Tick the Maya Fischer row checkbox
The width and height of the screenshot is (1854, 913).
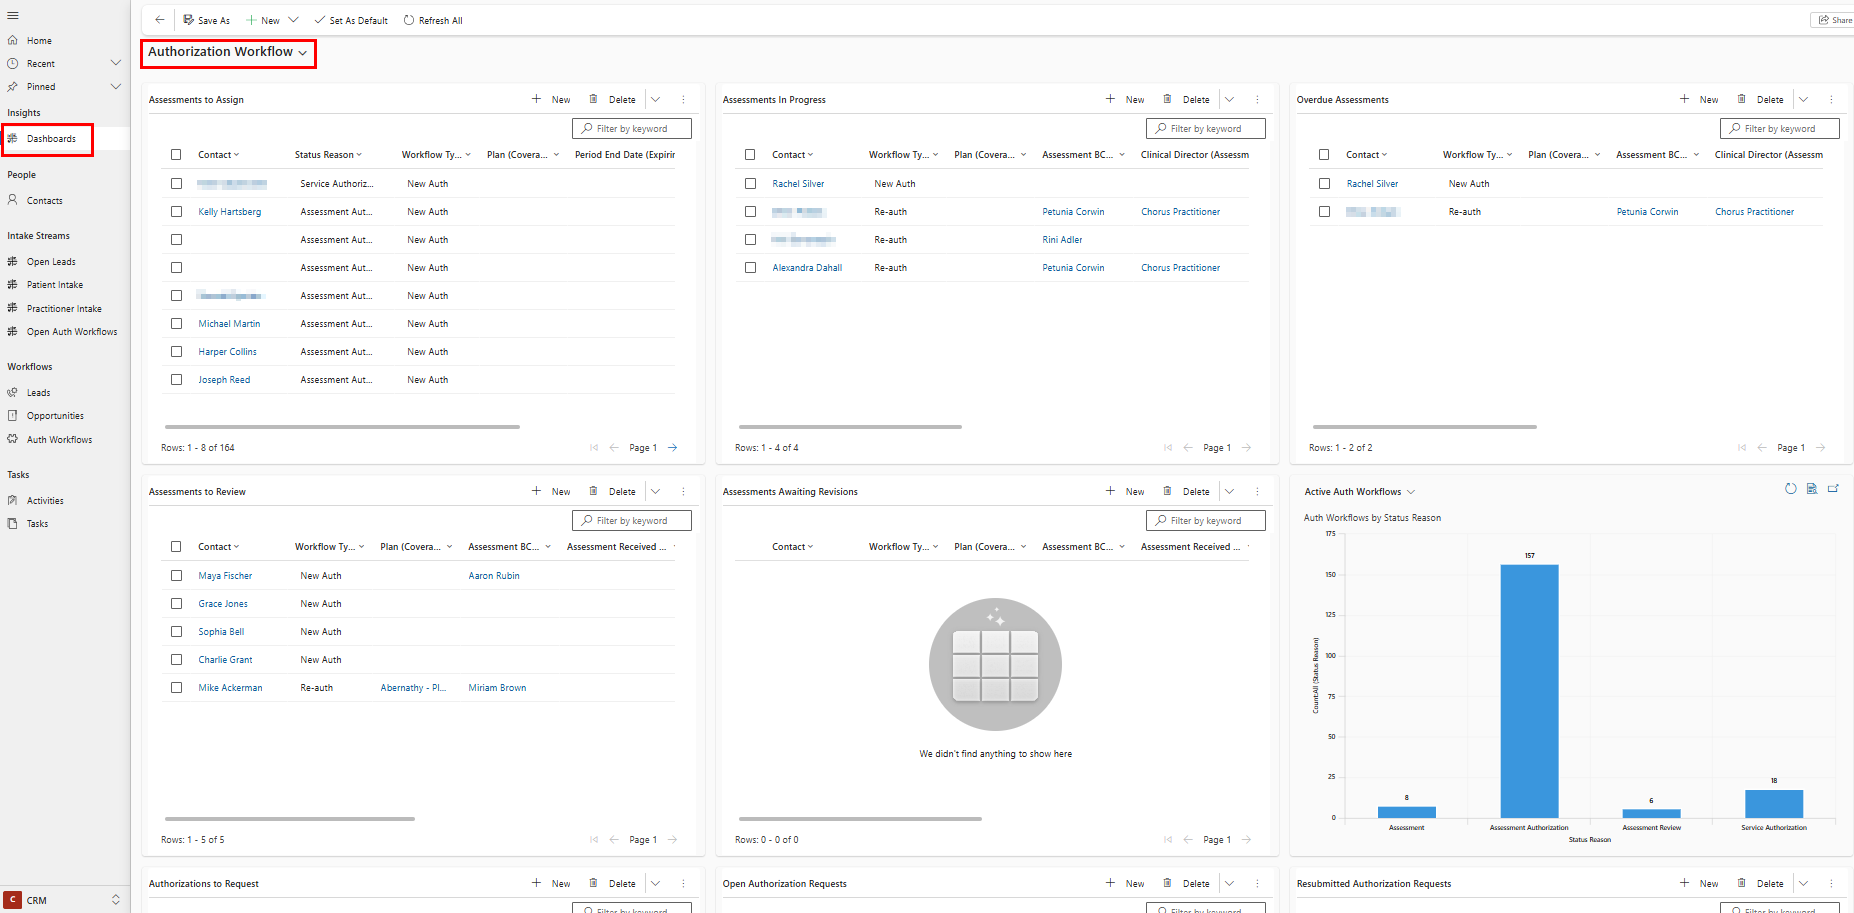point(176,576)
